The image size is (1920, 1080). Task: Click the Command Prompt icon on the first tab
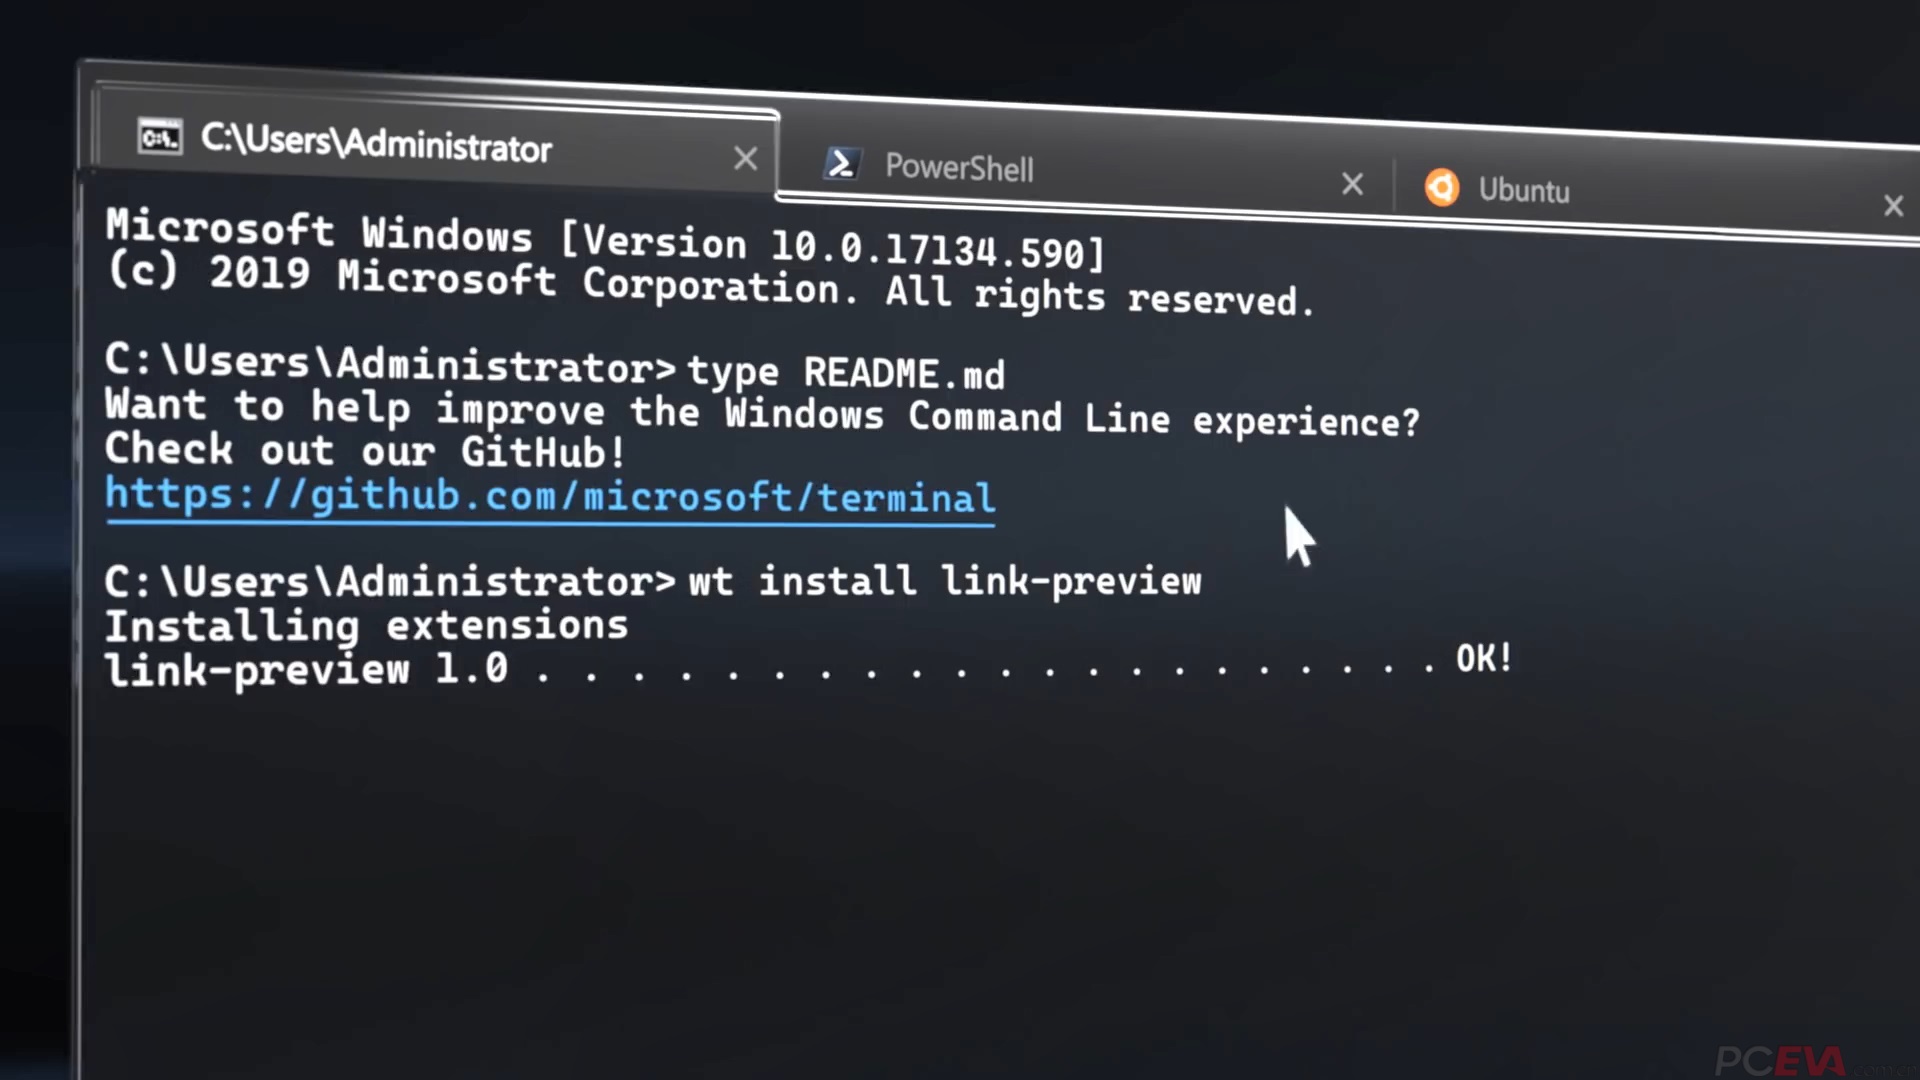pyautogui.click(x=160, y=137)
